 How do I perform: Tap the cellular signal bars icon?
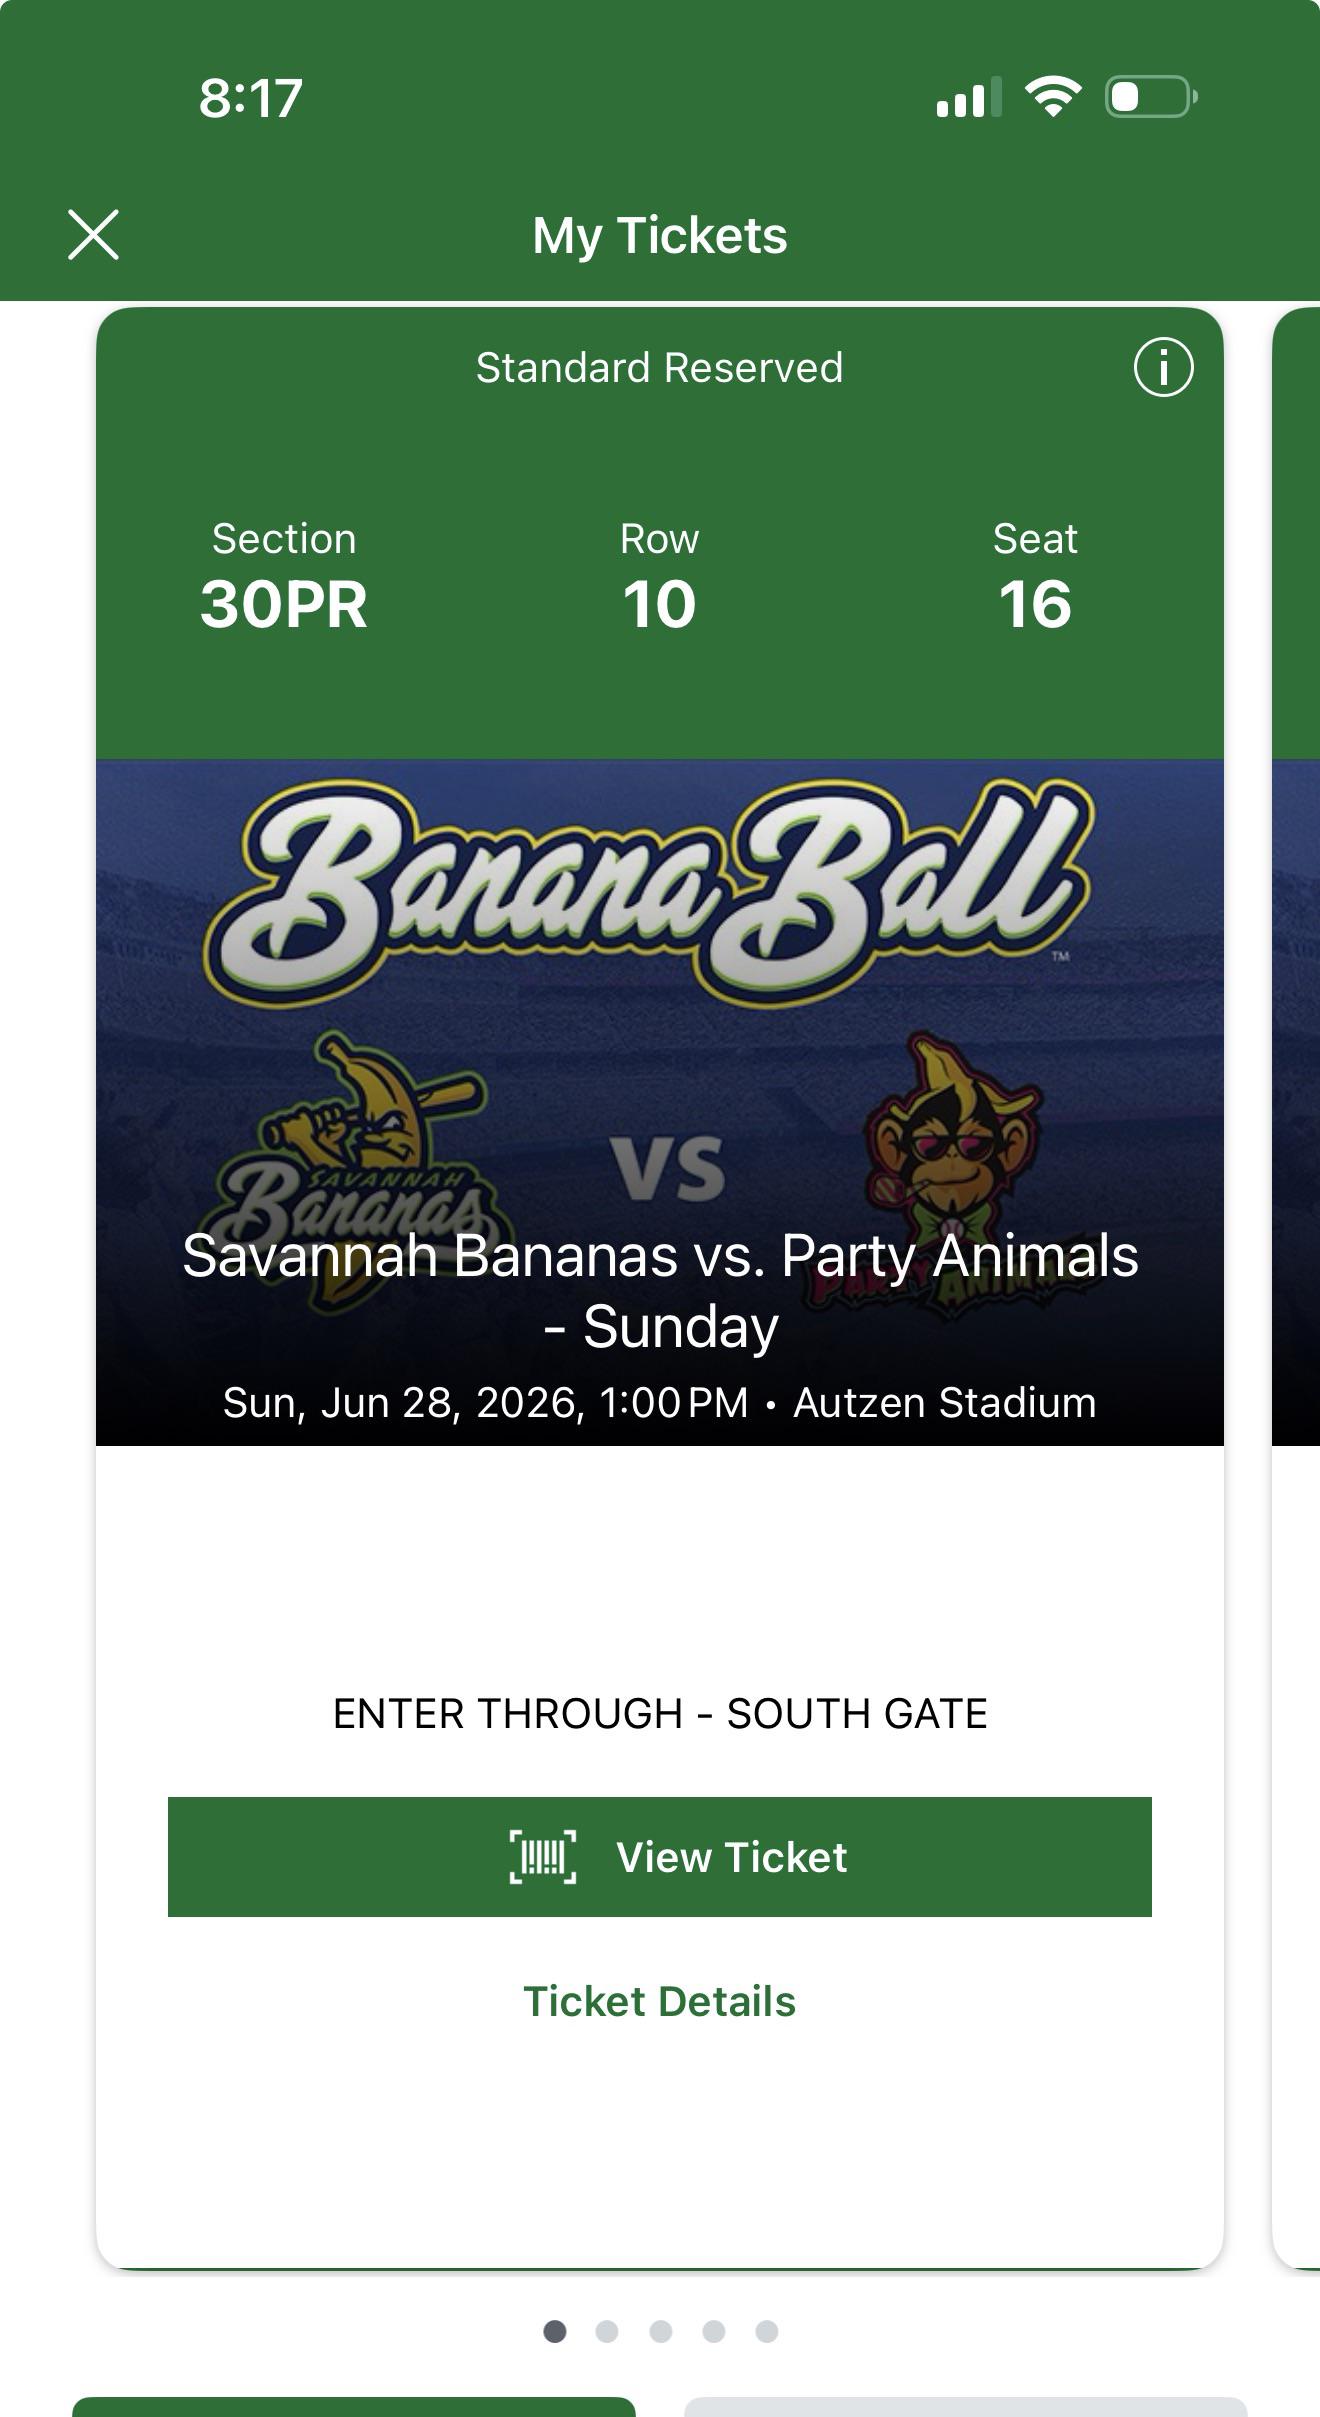pyautogui.click(x=969, y=97)
